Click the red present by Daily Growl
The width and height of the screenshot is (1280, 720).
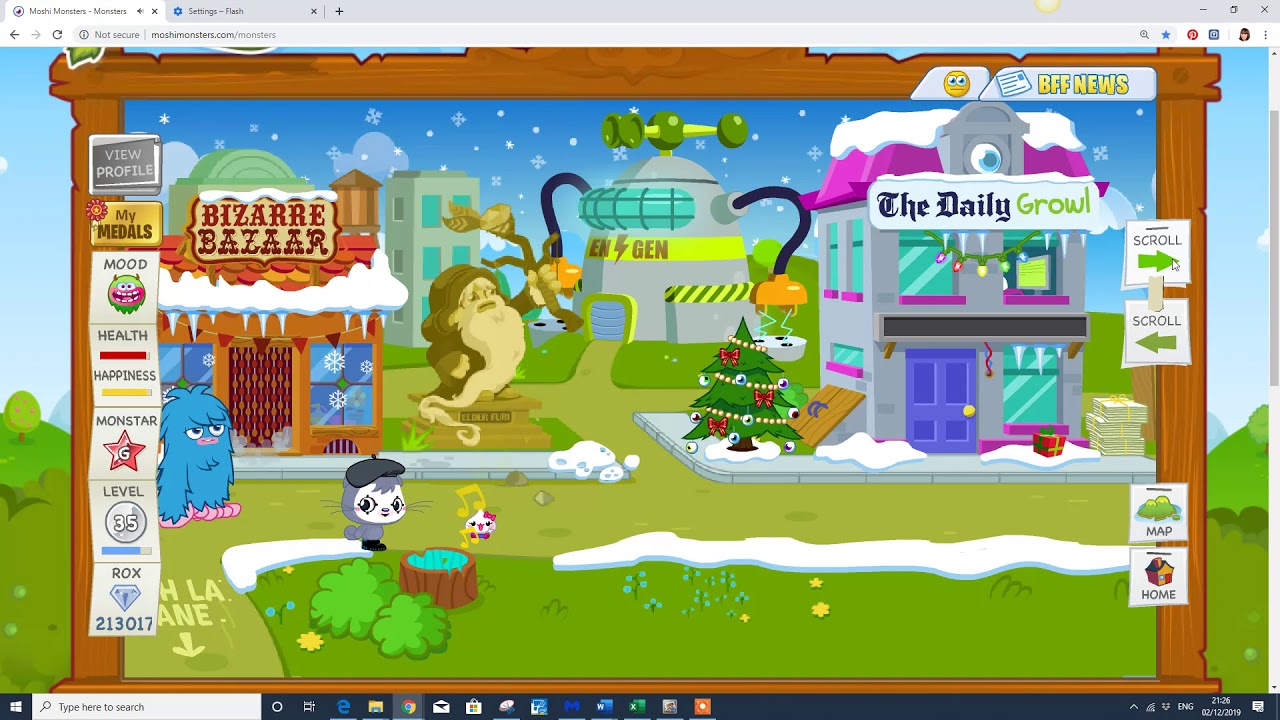(x=1048, y=440)
